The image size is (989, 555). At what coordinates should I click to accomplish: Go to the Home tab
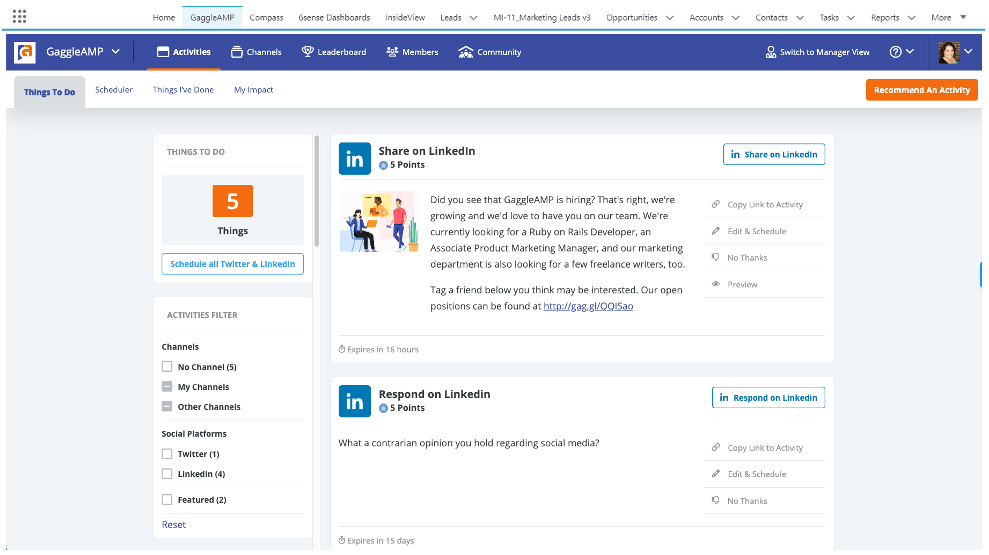[164, 18]
